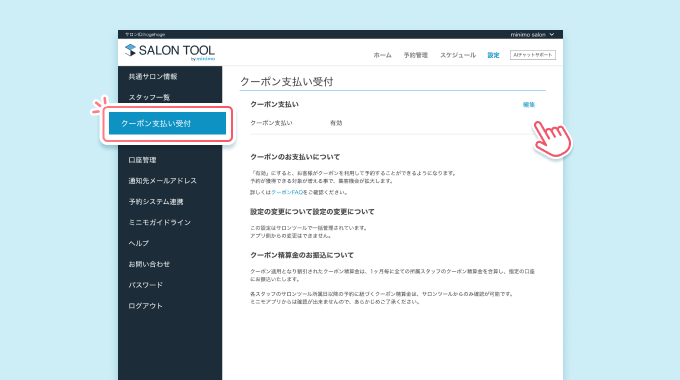Open 通知先メールアドレス in the sidebar

coord(162,181)
